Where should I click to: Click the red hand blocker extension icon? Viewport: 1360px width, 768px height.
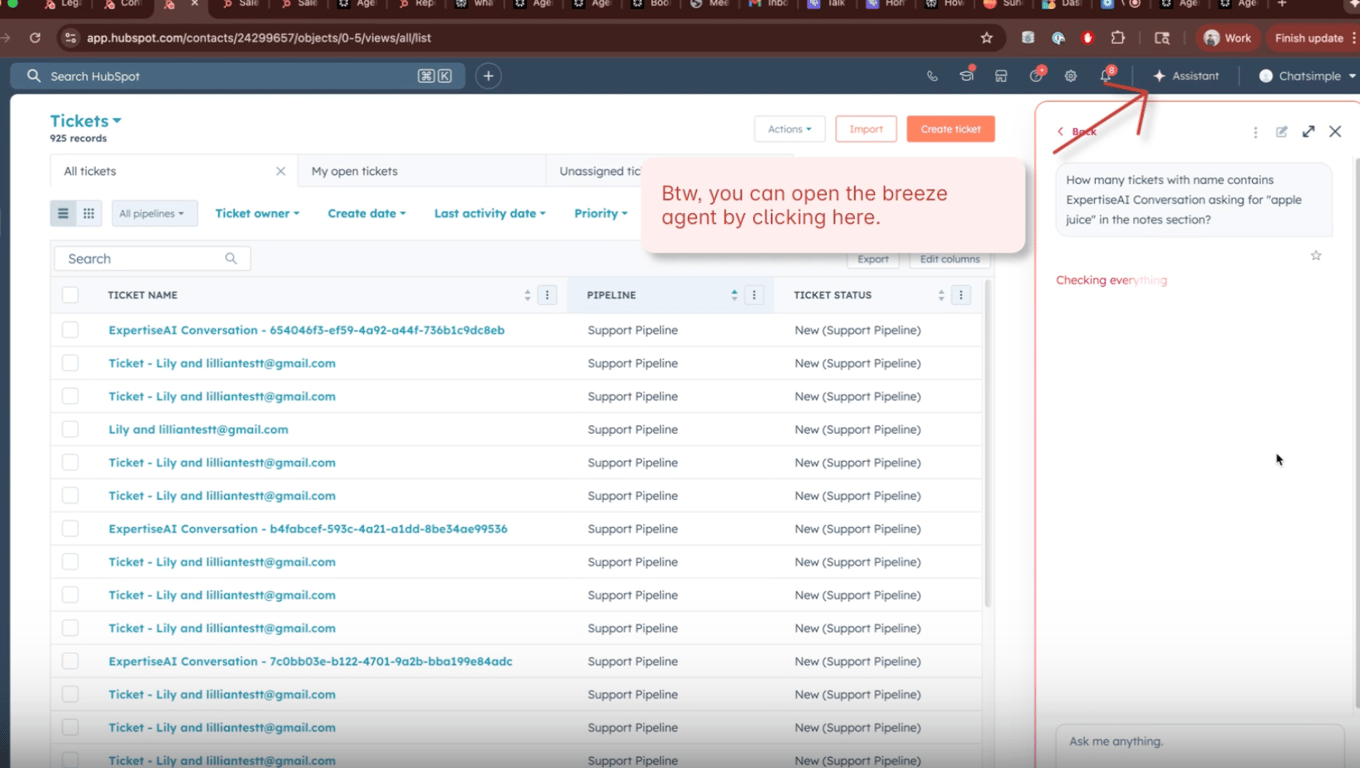[1088, 38]
